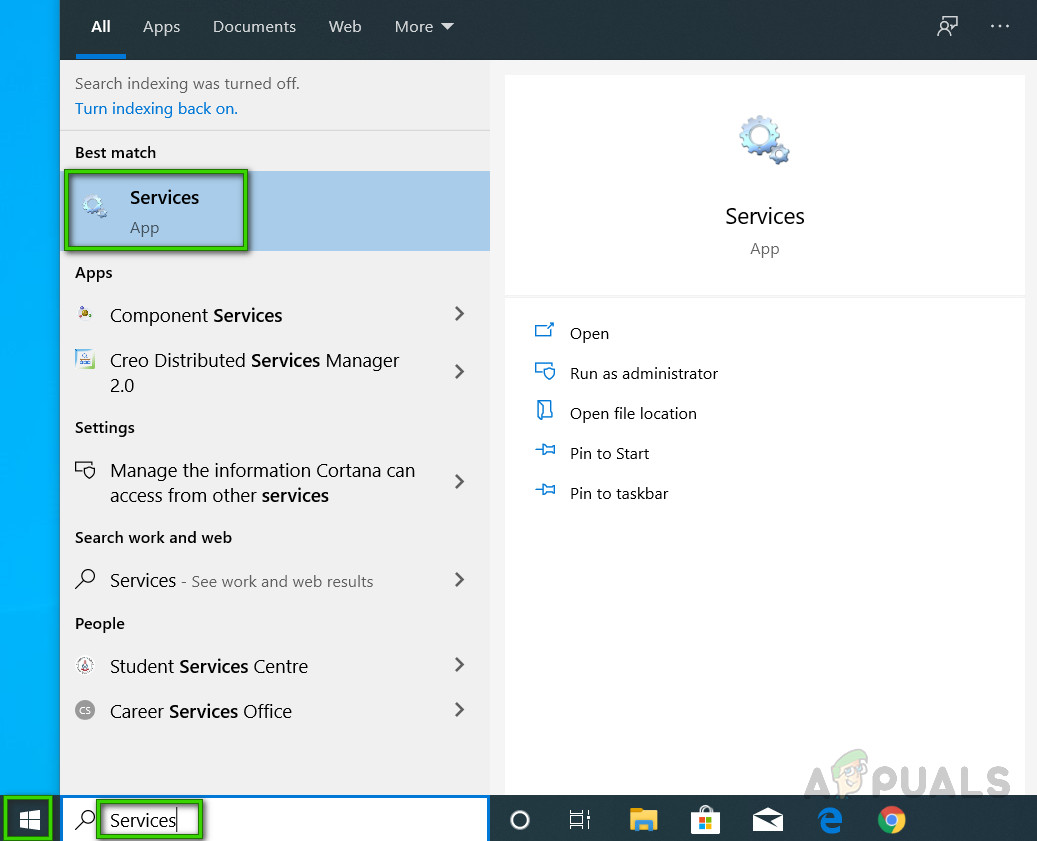The height and width of the screenshot is (841, 1037).
Task: Click the Cortana settings shield icon
Action: click(x=85, y=469)
